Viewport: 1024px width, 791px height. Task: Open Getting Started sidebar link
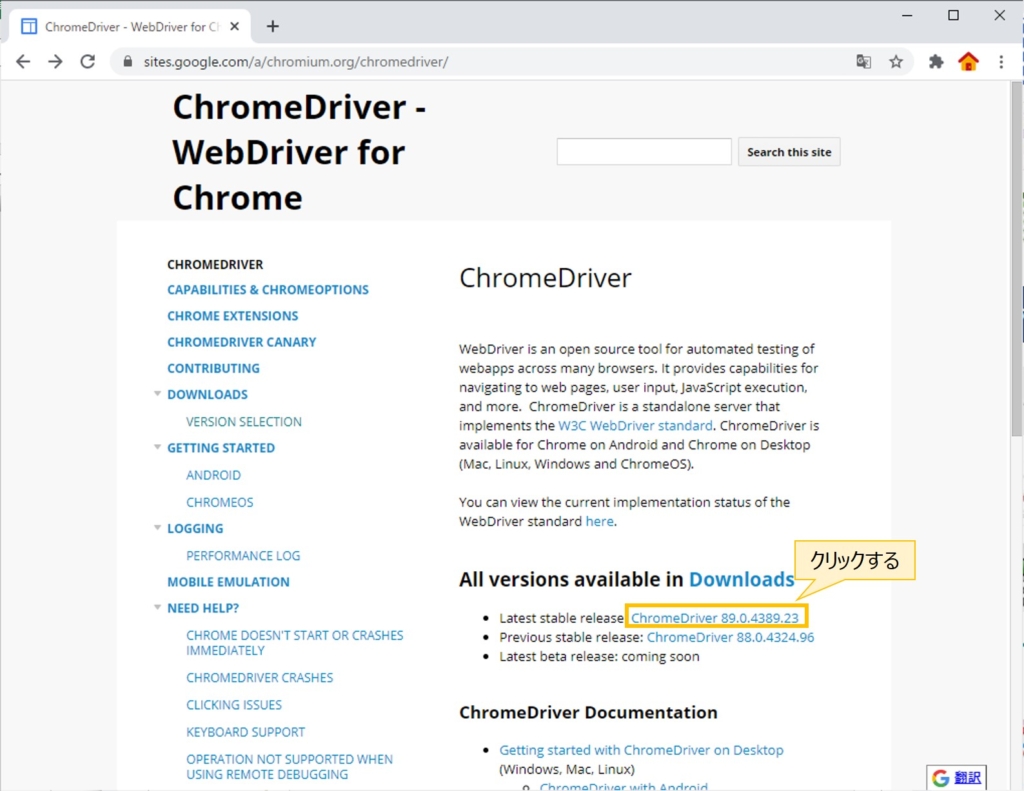click(x=221, y=448)
